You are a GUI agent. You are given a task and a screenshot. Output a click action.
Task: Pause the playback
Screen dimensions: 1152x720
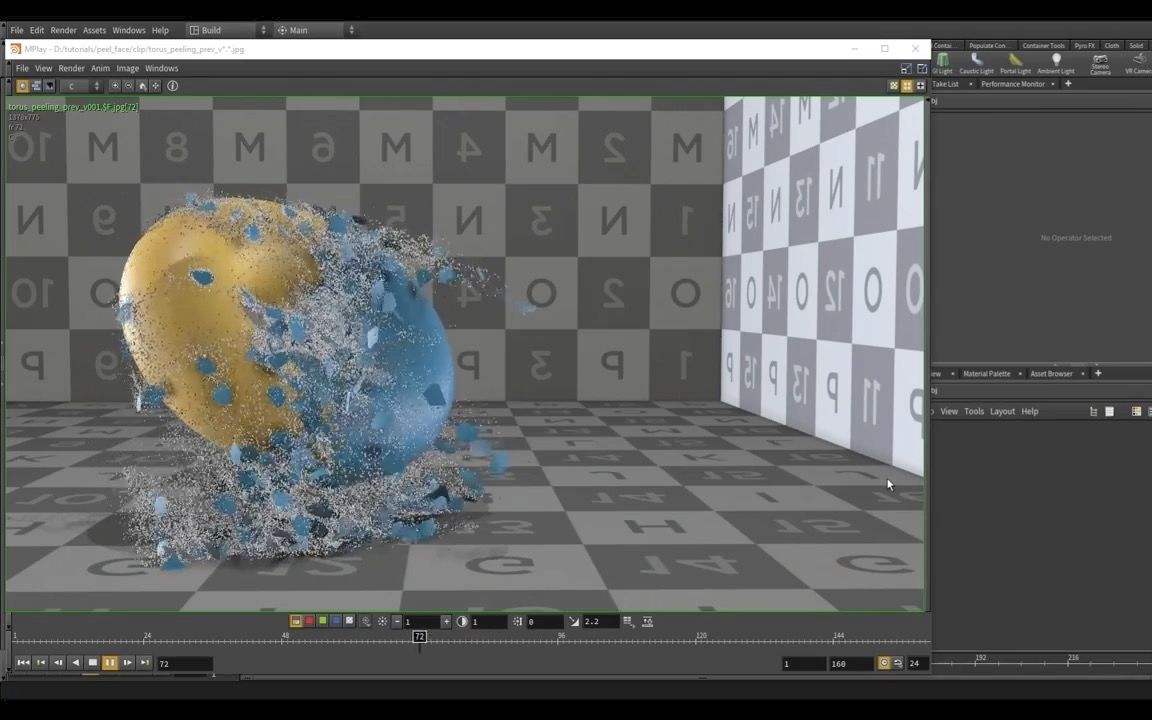pos(109,663)
